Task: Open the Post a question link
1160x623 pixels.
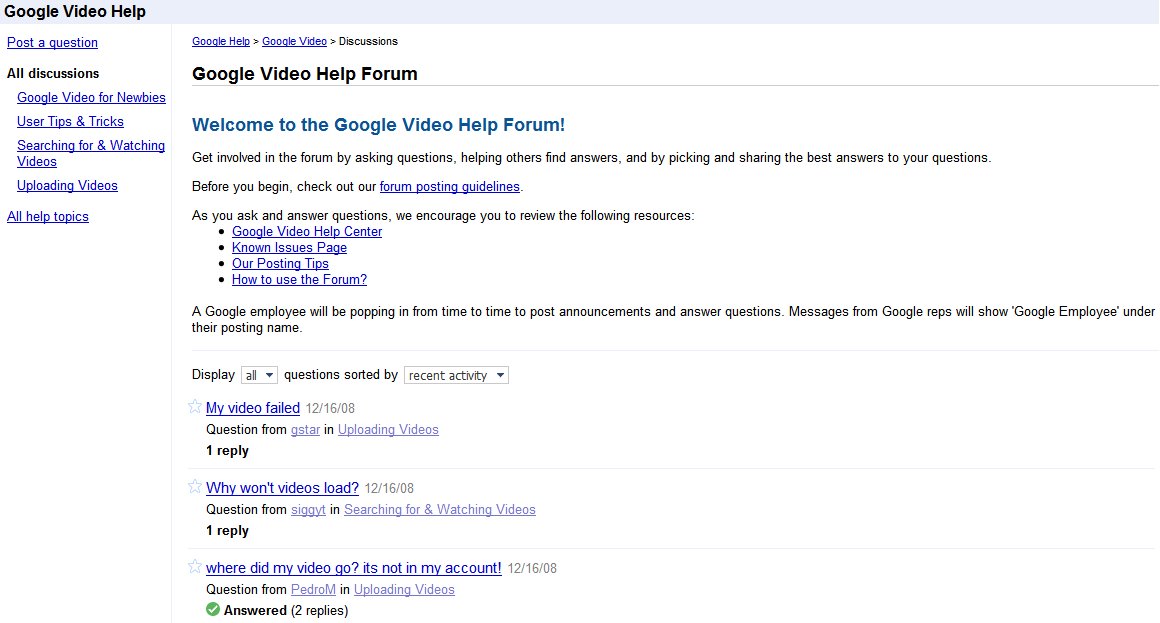Action: coord(52,43)
